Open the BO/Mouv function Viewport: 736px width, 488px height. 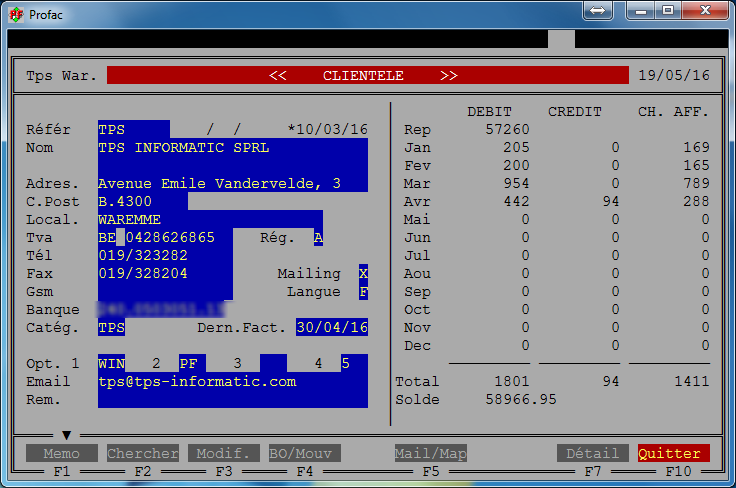point(304,454)
